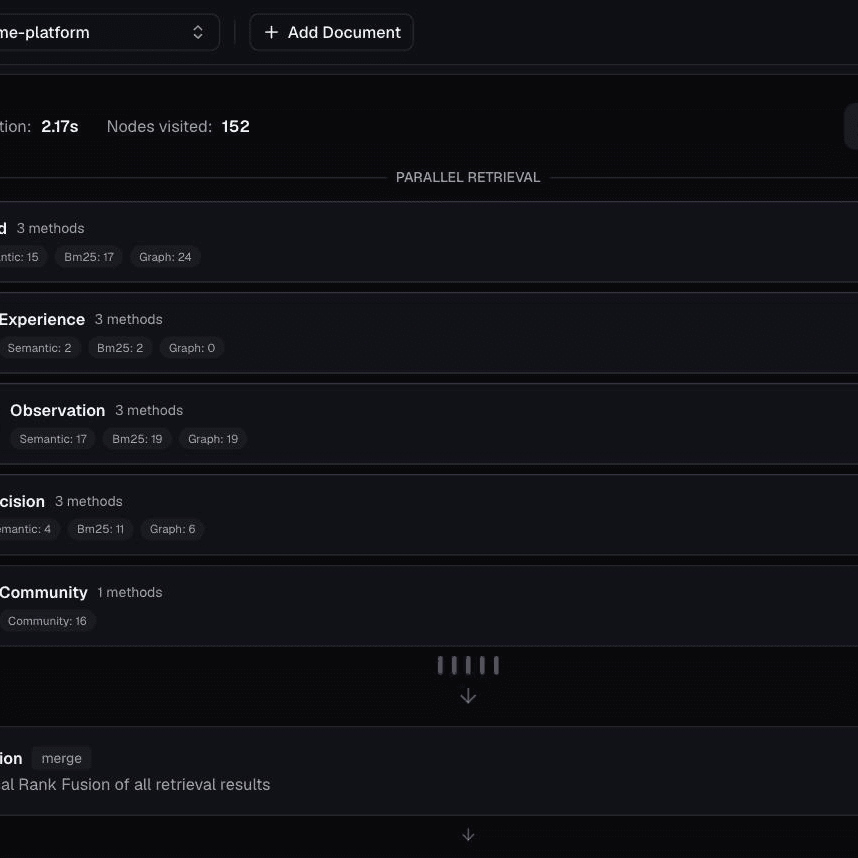The height and width of the screenshot is (858, 858).
Task: Select the Bm25: 19 chip
Action: 137,439
